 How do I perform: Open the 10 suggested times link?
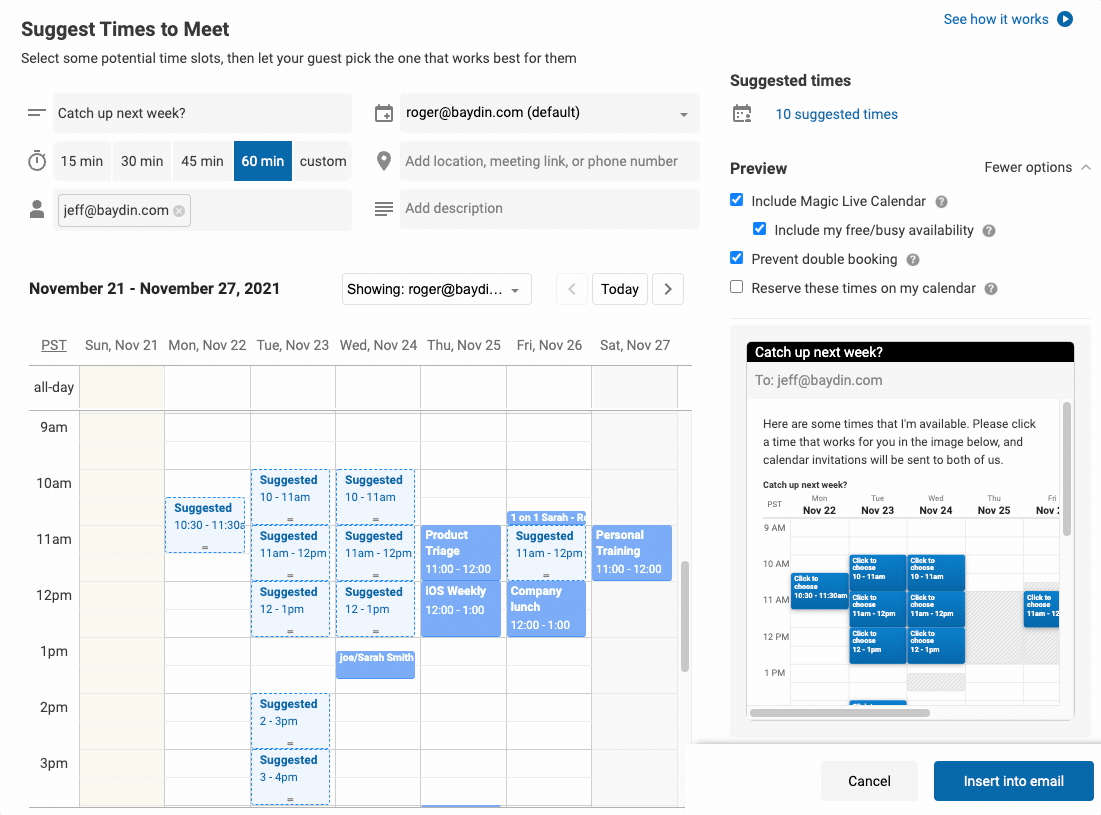(836, 114)
